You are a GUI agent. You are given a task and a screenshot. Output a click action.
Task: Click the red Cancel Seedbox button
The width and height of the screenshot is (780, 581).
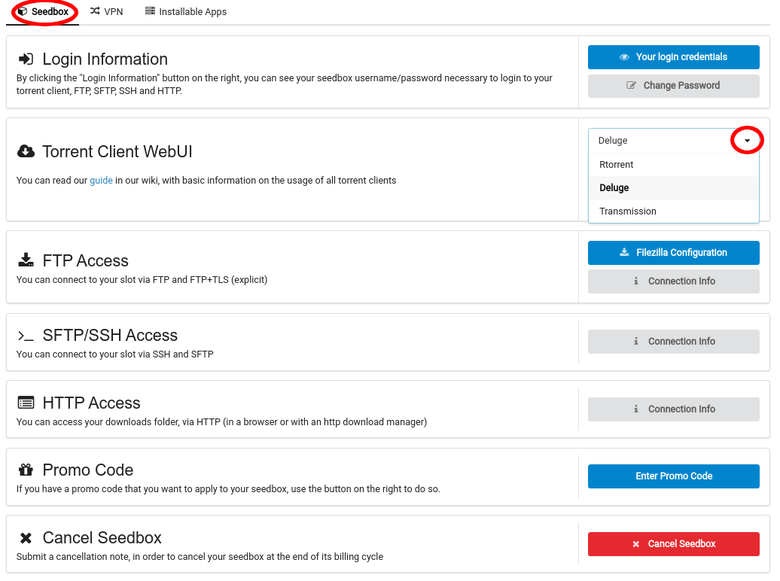[x=674, y=544]
